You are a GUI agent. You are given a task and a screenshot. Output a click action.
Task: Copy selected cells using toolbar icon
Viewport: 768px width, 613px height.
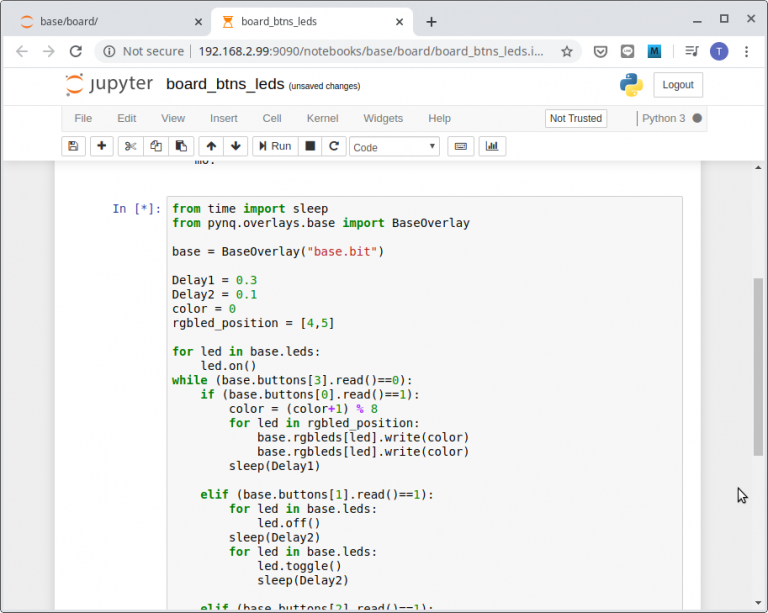pos(155,146)
